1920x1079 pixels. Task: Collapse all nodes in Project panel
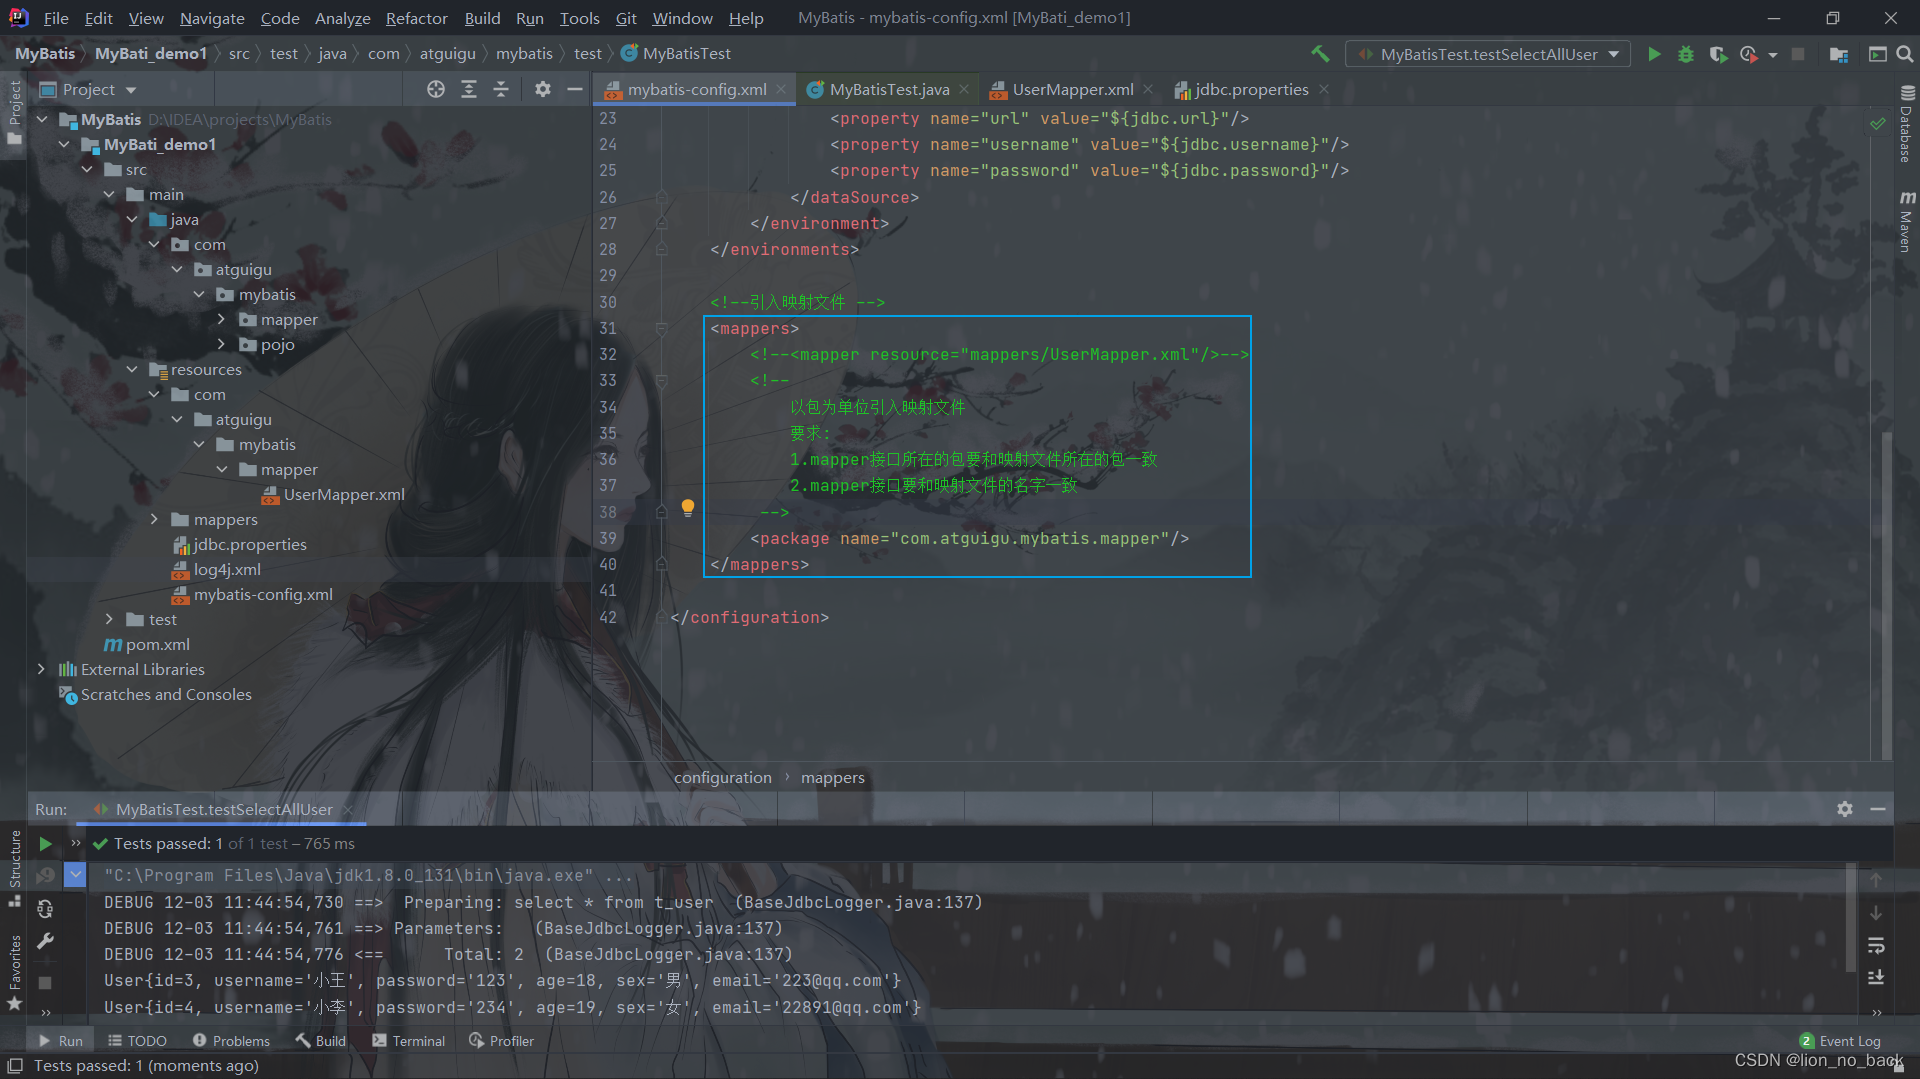pos(501,89)
